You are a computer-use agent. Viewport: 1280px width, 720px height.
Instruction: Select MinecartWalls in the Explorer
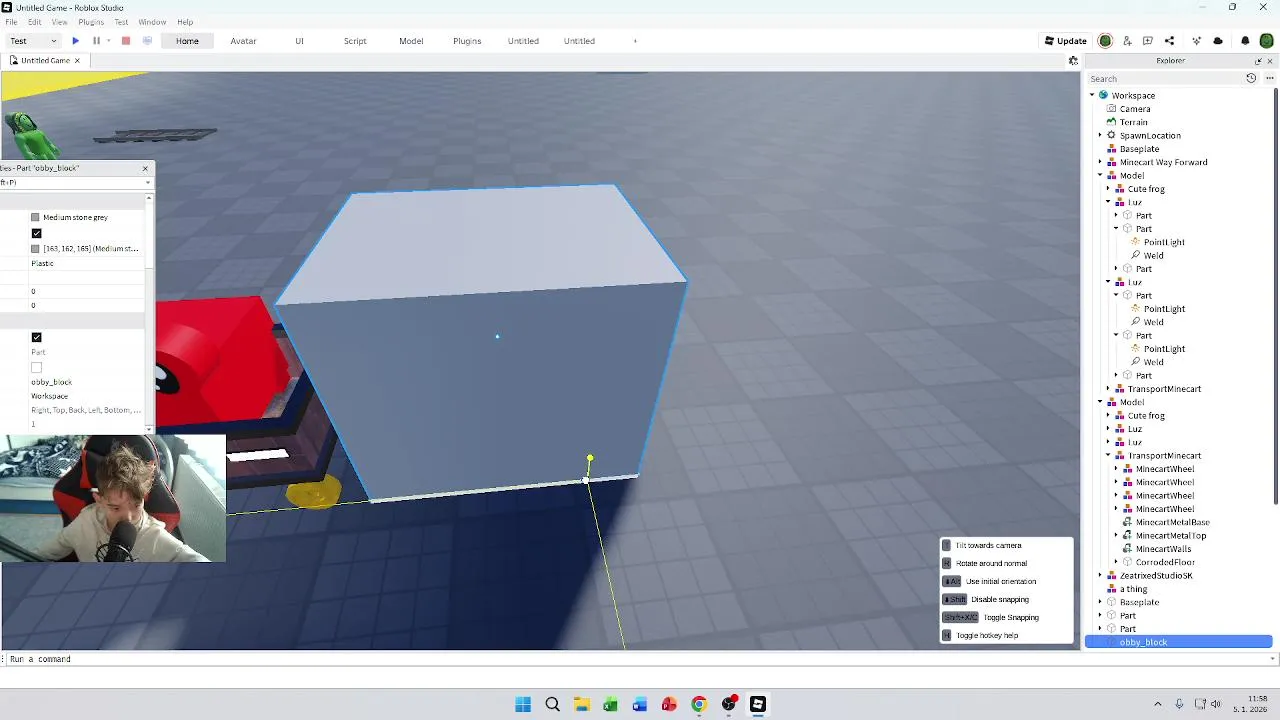[1163, 549]
